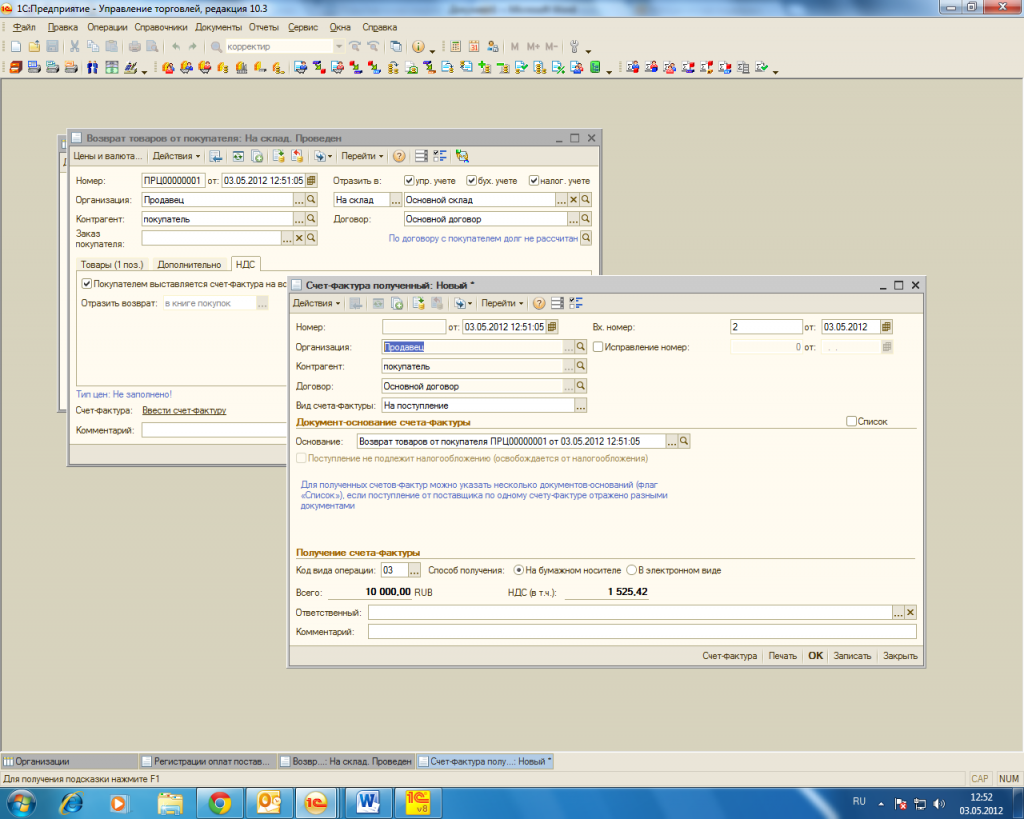Image resolution: width=1024 pixels, height=819 pixels.
Task: Clear the Ответственный field with the X icon
Action: tap(910, 612)
